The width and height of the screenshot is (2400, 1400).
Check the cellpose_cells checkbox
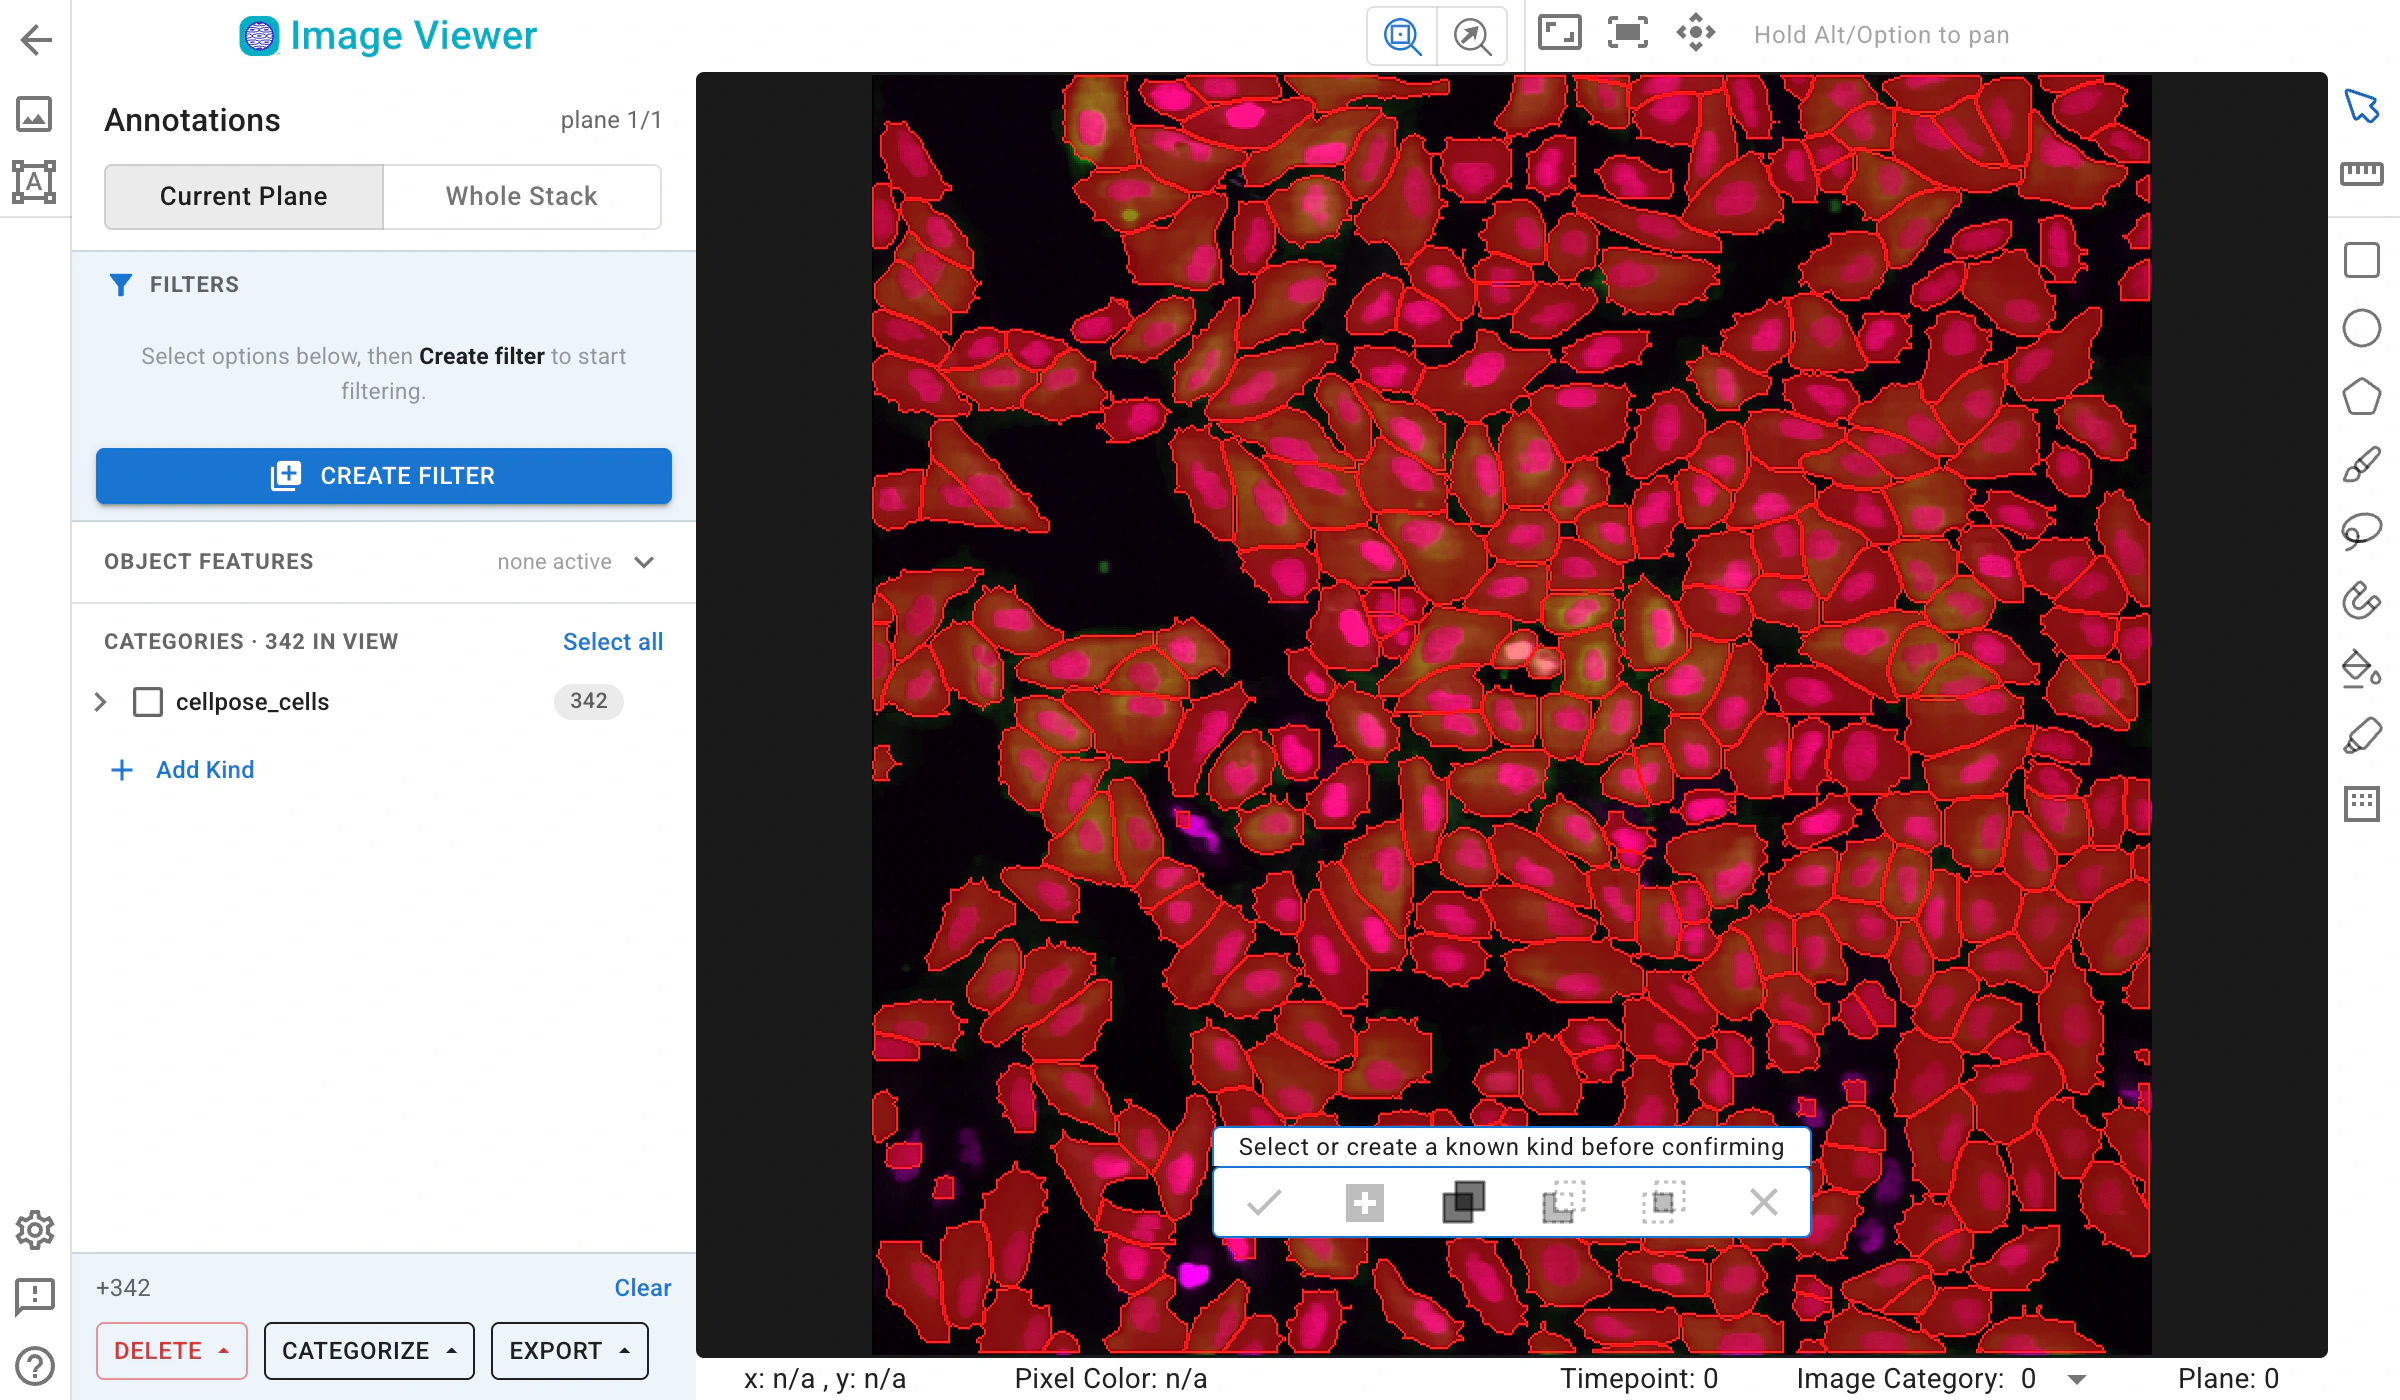(x=148, y=702)
